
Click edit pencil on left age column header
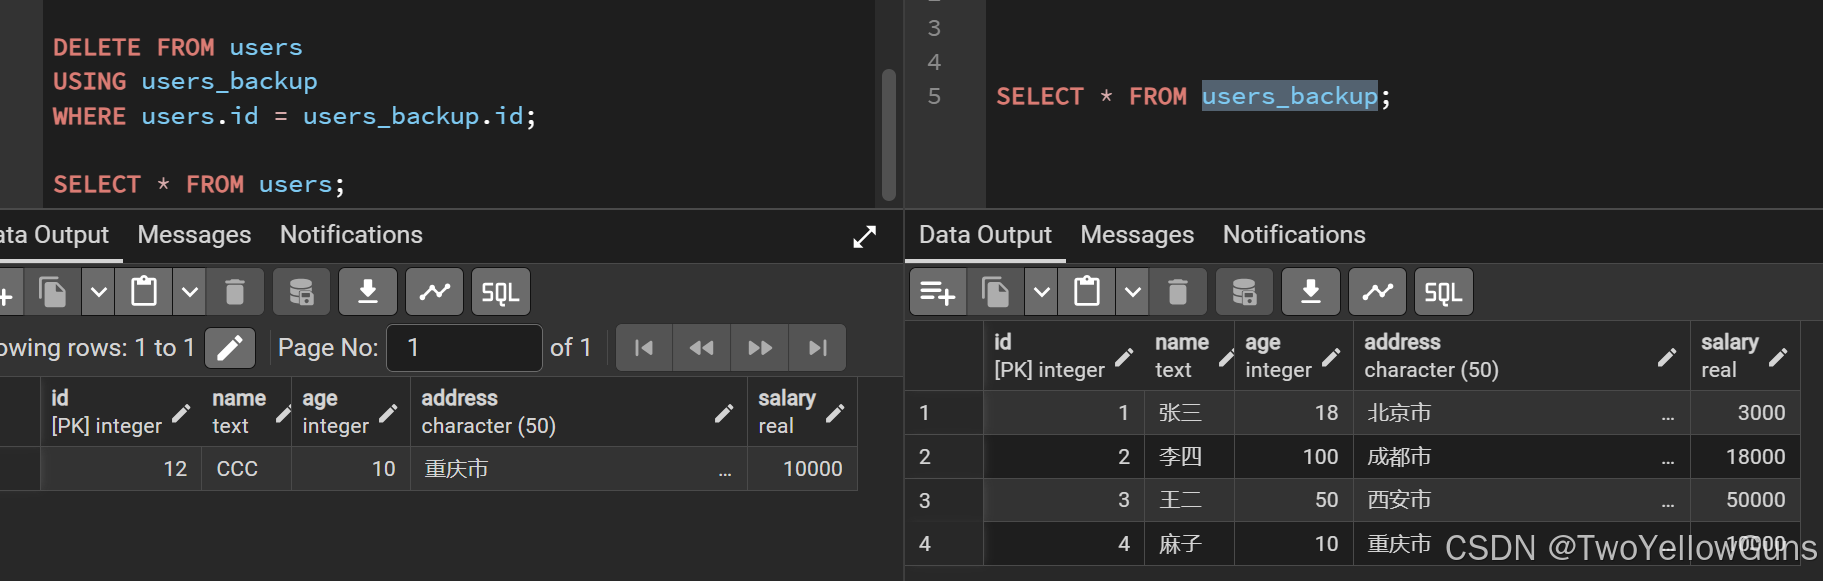pyautogui.click(x=388, y=413)
